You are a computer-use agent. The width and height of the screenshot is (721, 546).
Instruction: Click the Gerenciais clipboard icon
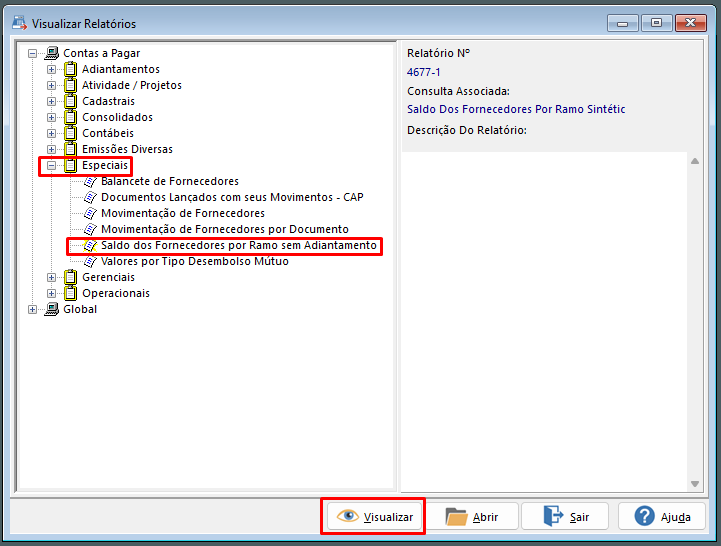[x=70, y=277]
